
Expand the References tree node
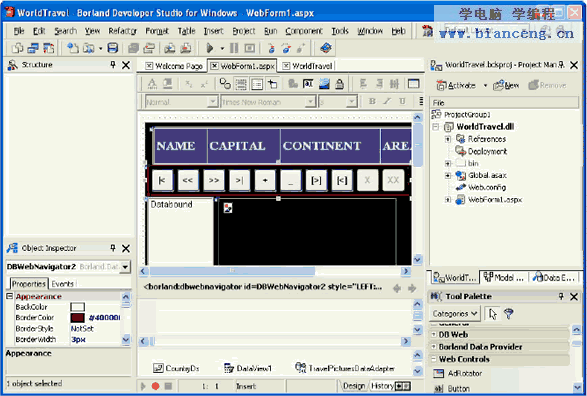coord(448,139)
